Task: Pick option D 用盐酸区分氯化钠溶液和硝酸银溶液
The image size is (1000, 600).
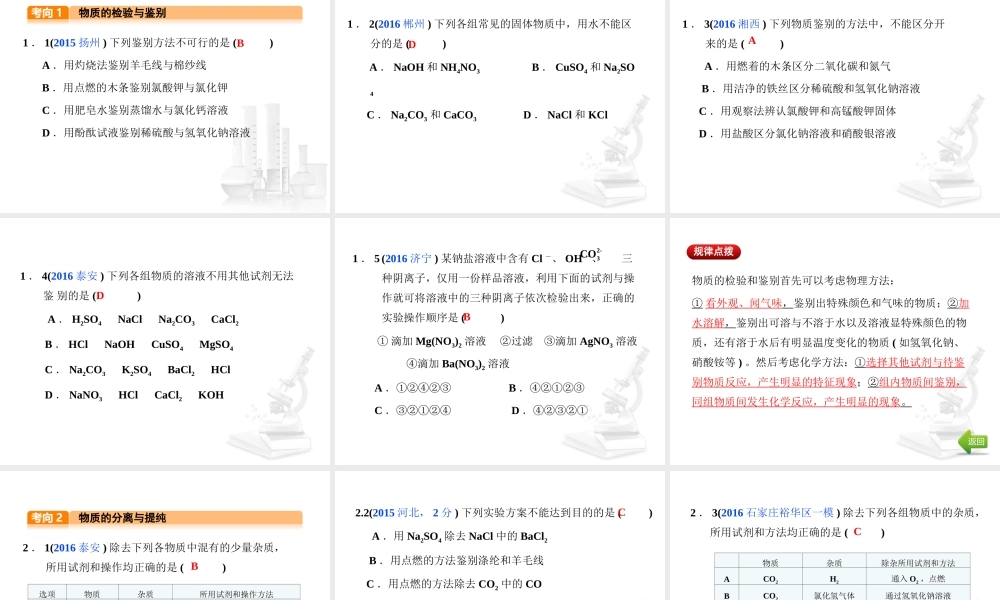Action: click(797, 133)
